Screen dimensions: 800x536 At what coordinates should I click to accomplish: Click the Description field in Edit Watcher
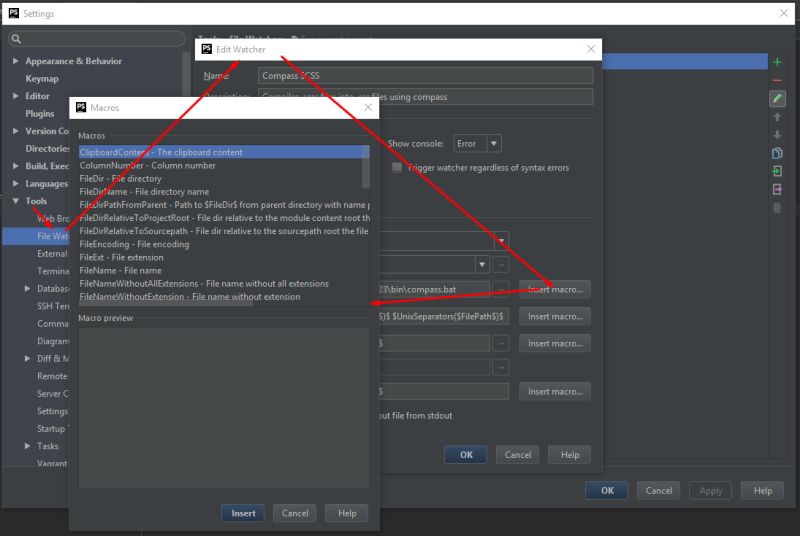tap(426, 96)
